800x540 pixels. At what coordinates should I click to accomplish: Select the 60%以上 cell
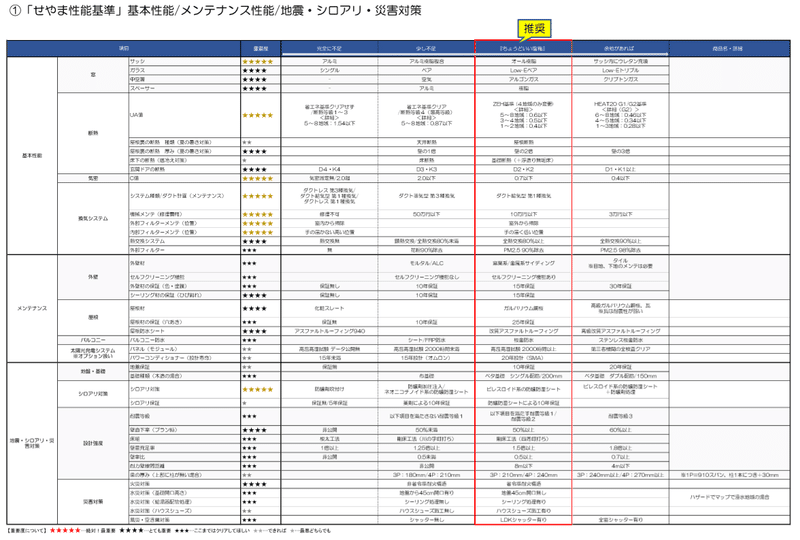620,430
